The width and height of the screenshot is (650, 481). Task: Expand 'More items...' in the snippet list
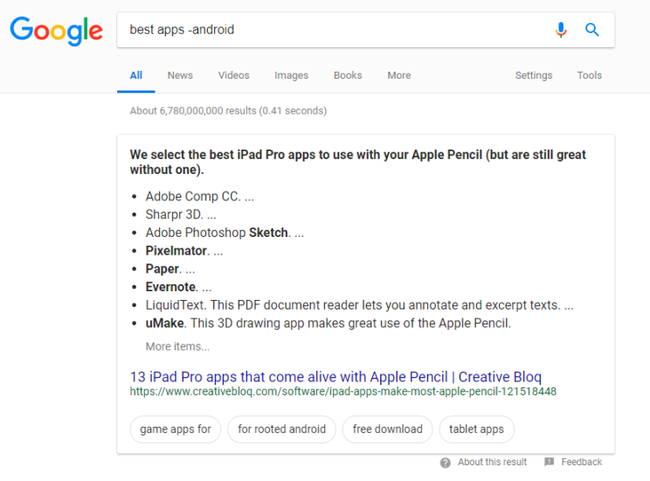[177, 347]
